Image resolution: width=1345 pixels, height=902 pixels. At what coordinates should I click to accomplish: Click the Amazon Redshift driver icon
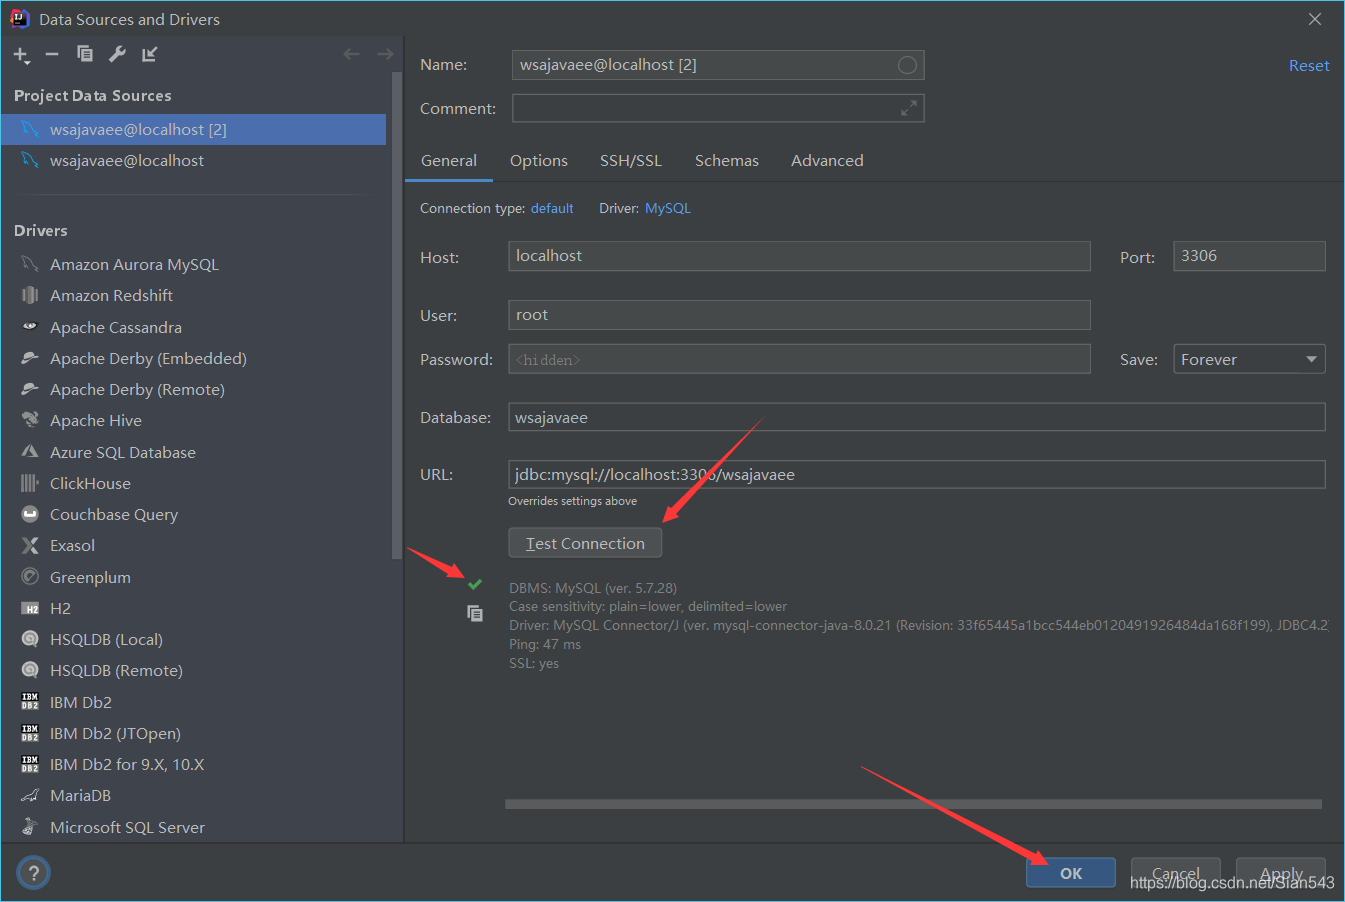30,295
